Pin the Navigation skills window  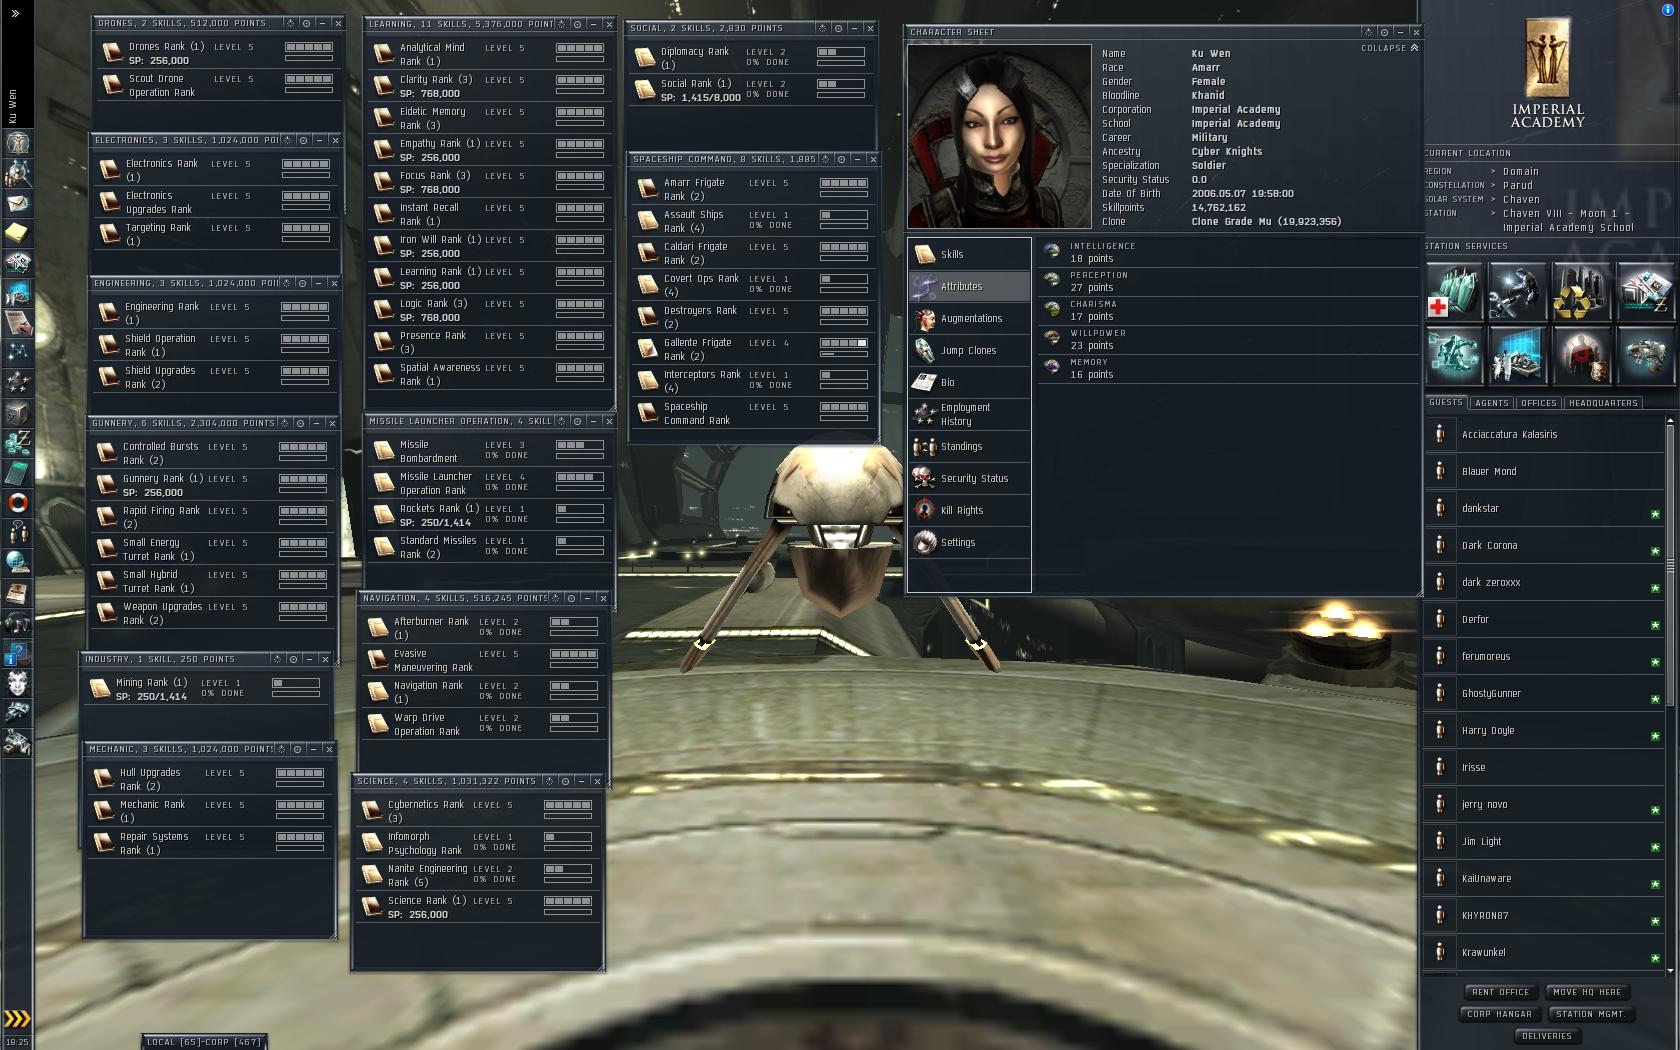pyautogui.click(x=571, y=598)
